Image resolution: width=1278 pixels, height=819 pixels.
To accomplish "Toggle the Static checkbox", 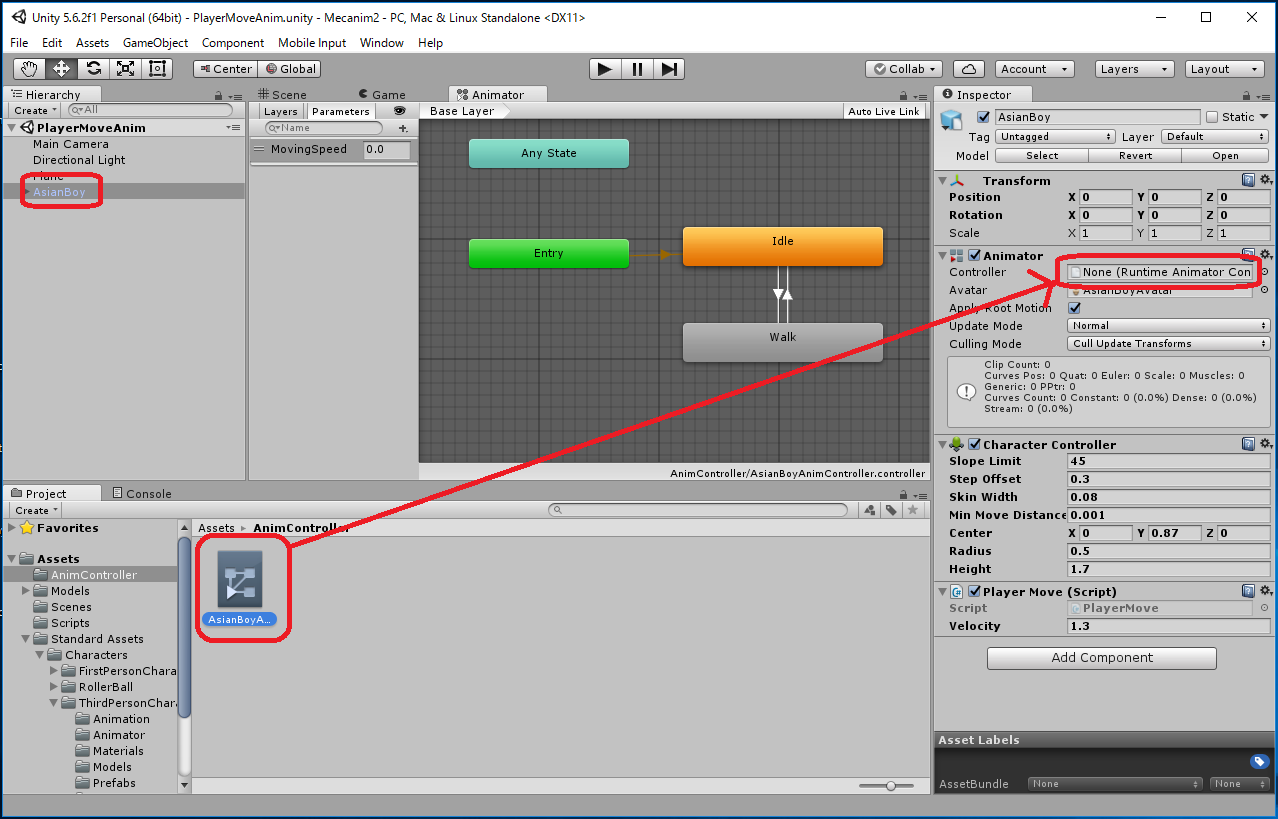I will pyautogui.click(x=1212, y=117).
